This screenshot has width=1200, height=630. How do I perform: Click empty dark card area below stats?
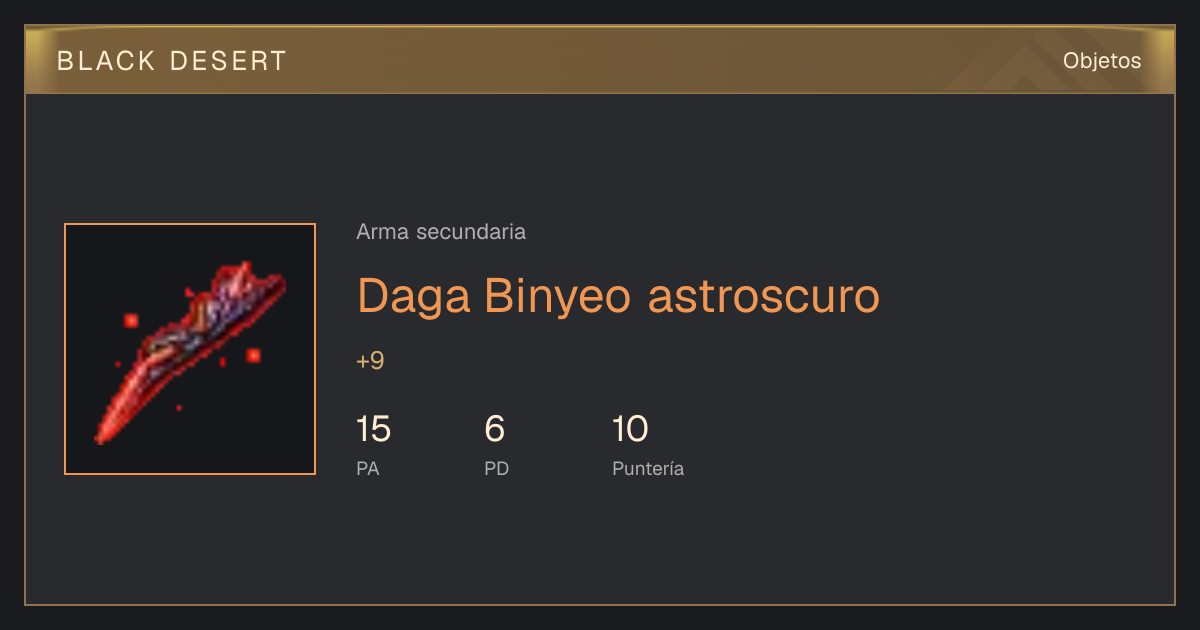pos(600,545)
